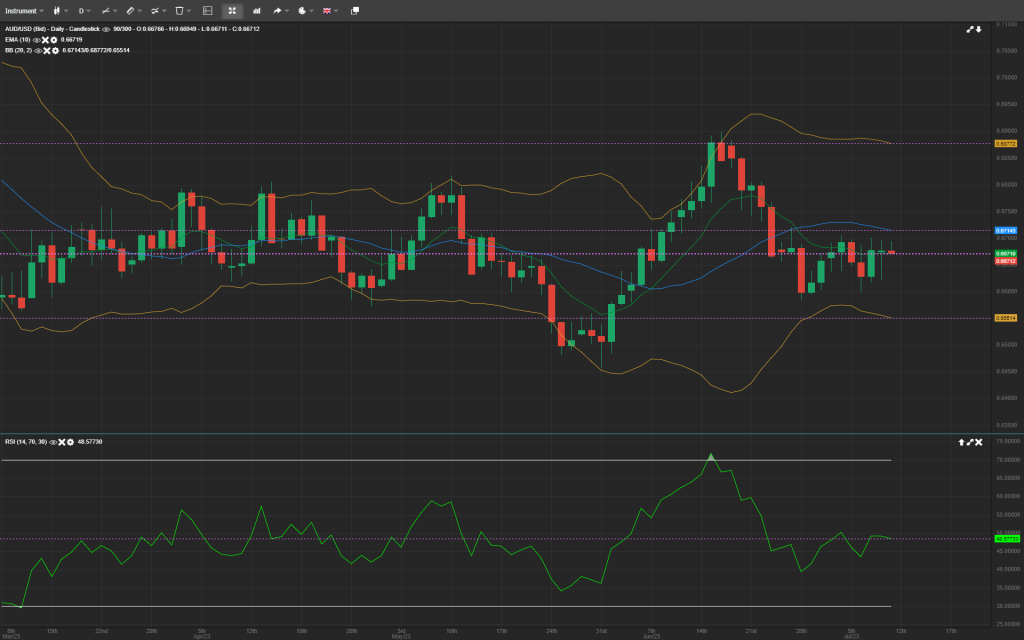Click the blue 0.67143 price axis label
Image resolution: width=1024 pixels, height=640 pixels.
(1005, 231)
